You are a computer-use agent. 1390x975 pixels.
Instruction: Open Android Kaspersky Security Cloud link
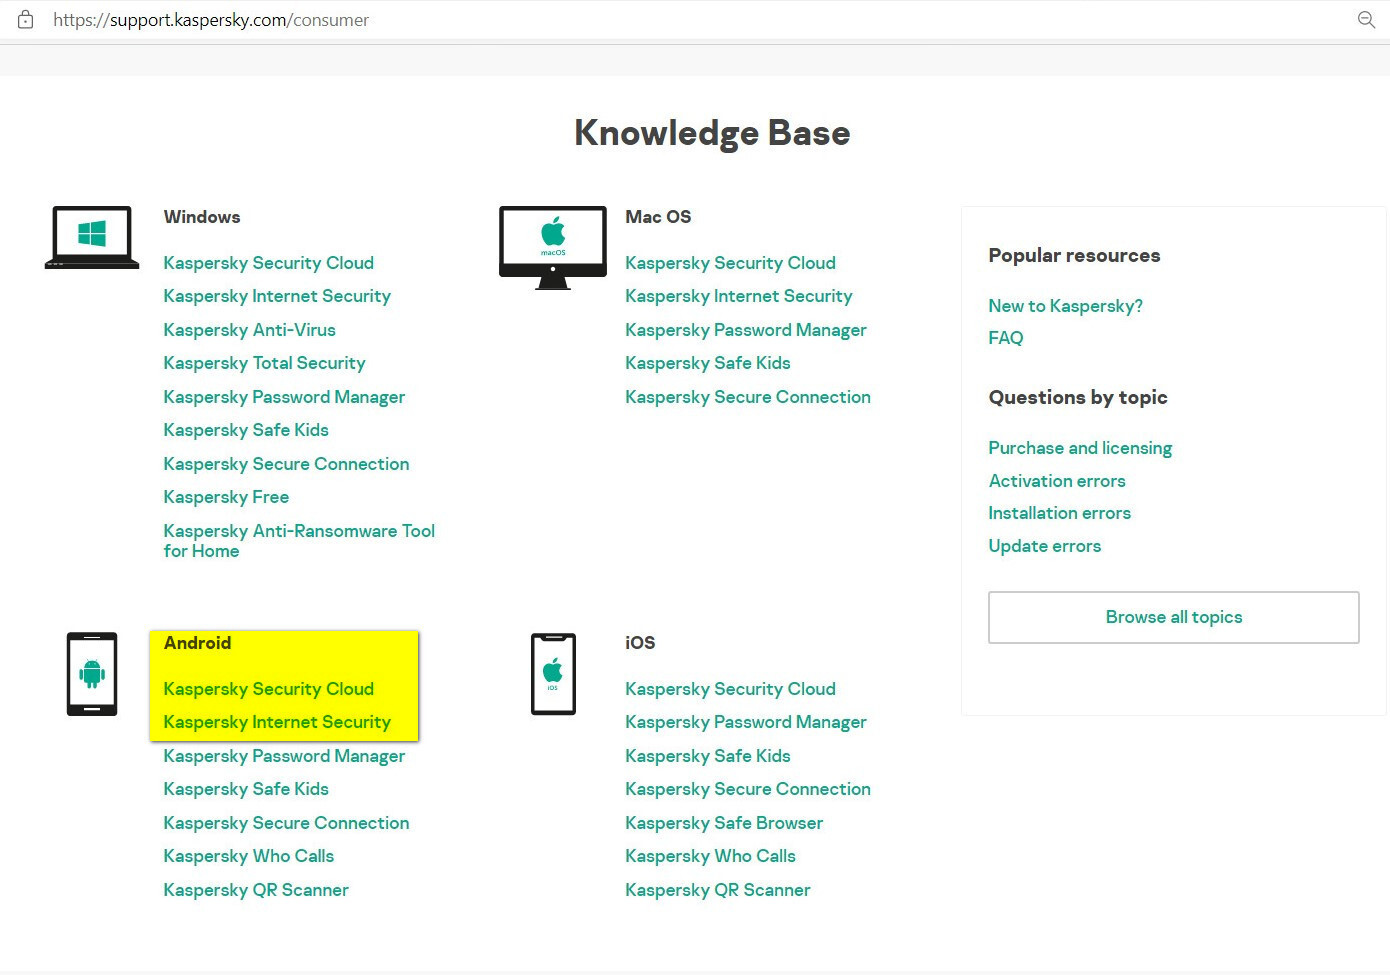click(269, 689)
